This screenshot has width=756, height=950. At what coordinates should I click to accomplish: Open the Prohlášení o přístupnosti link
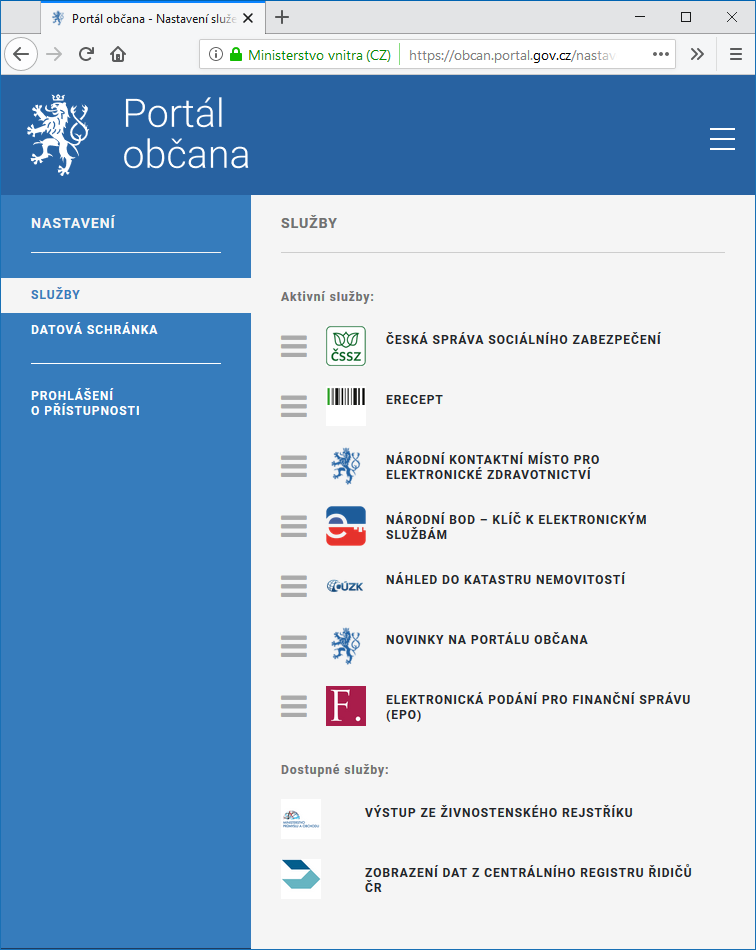(85, 403)
